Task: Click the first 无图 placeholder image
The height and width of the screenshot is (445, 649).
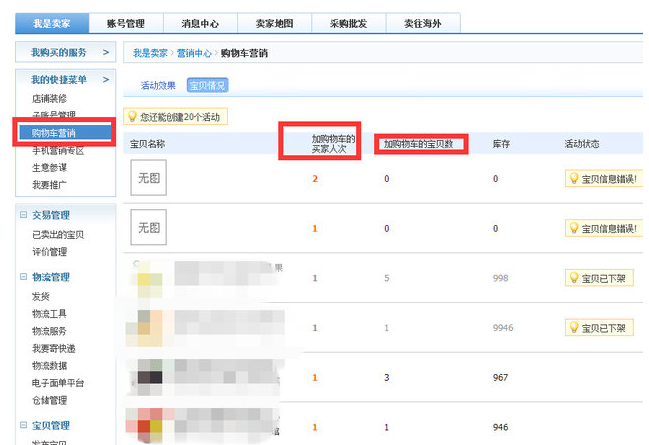Action: 149,178
